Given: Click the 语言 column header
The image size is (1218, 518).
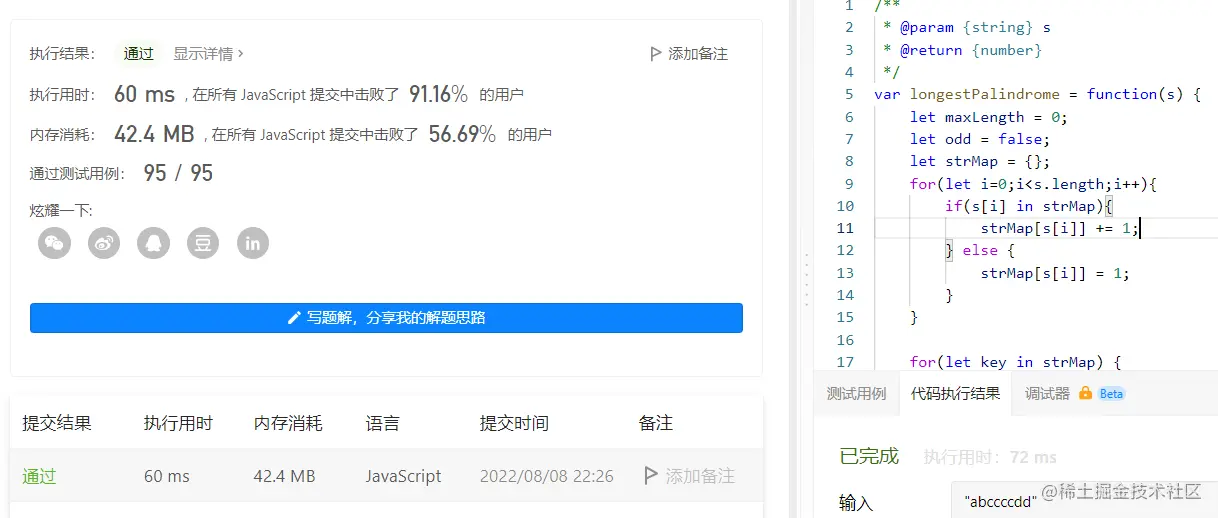Looking at the screenshot, I should click(382, 423).
